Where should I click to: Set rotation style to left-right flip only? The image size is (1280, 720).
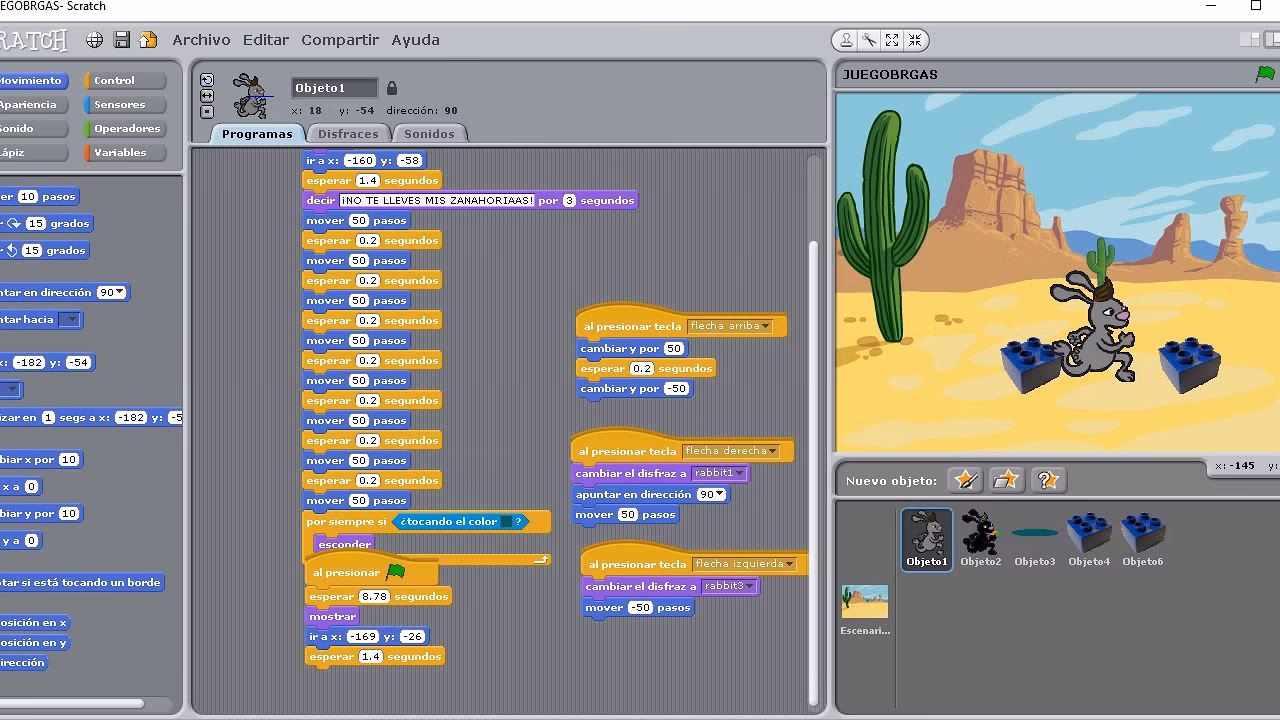click(x=207, y=96)
